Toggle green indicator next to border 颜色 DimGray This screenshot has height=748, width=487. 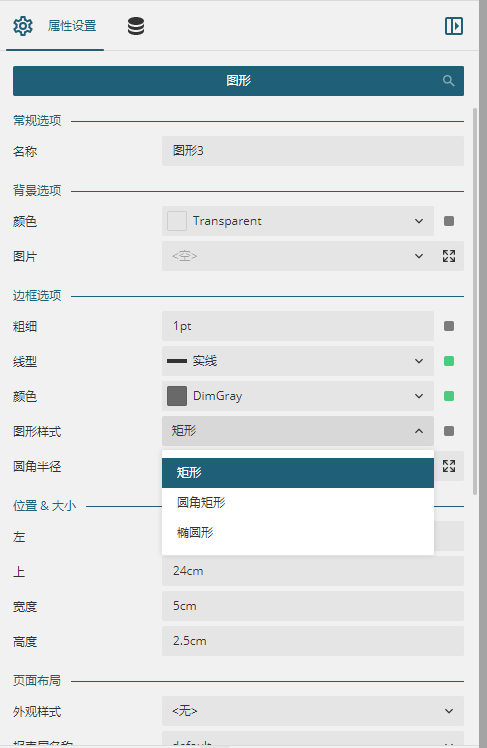[449, 396]
